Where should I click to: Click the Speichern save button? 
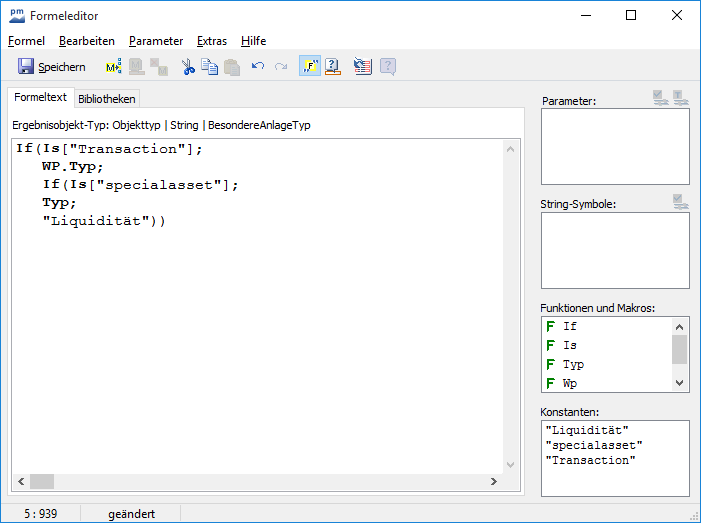coord(52,67)
